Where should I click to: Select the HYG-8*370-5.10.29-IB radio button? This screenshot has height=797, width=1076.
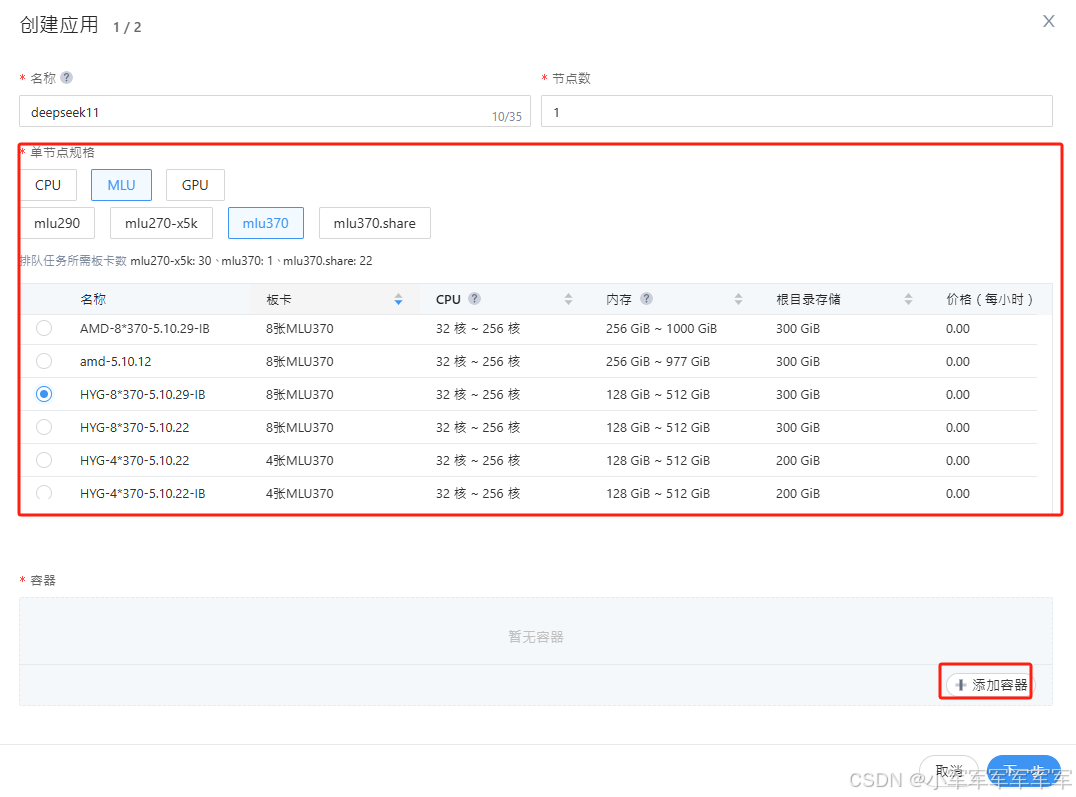44,394
